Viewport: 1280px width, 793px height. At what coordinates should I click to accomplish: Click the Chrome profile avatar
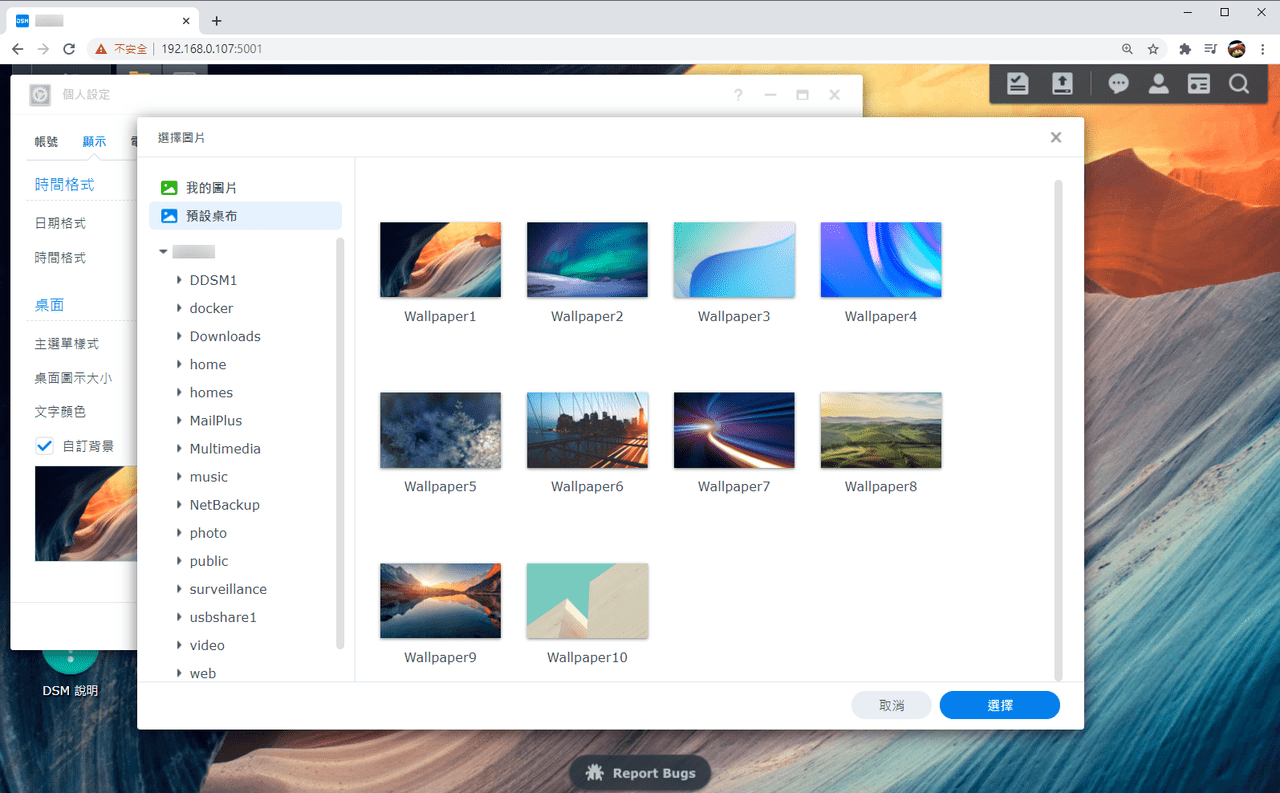point(1237,48)
